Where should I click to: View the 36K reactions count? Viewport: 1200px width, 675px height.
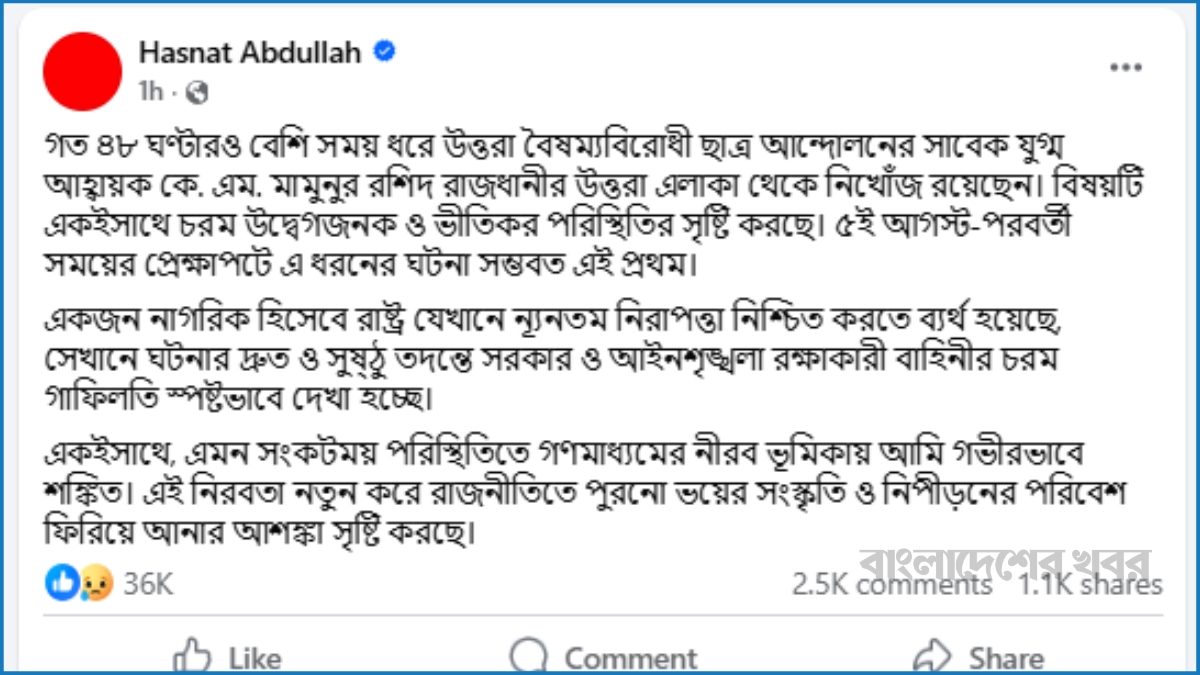coord(147,584)
